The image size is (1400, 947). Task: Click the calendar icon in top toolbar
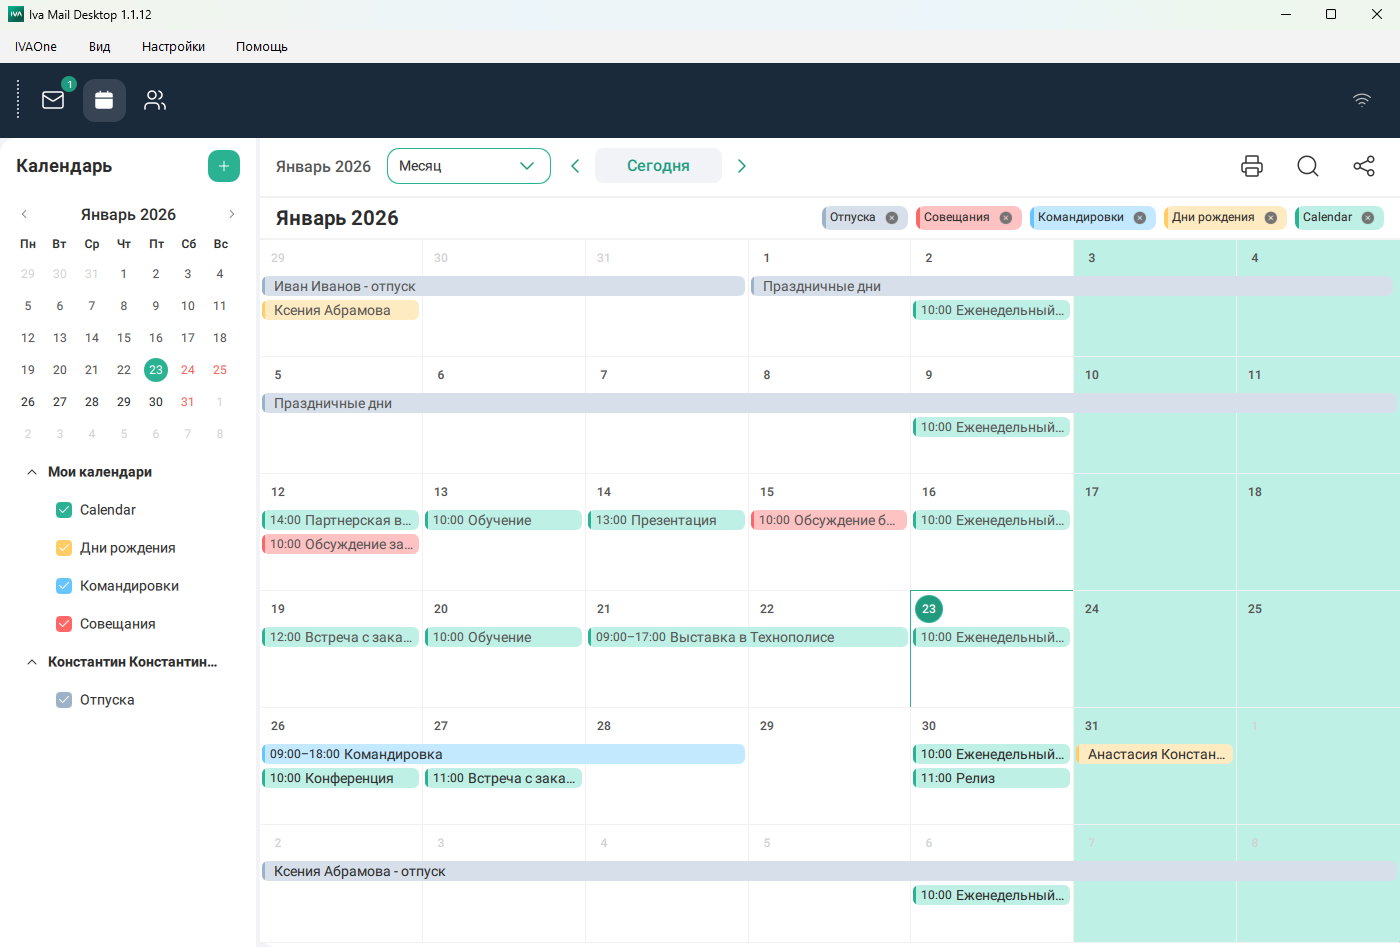pos(104,100)
